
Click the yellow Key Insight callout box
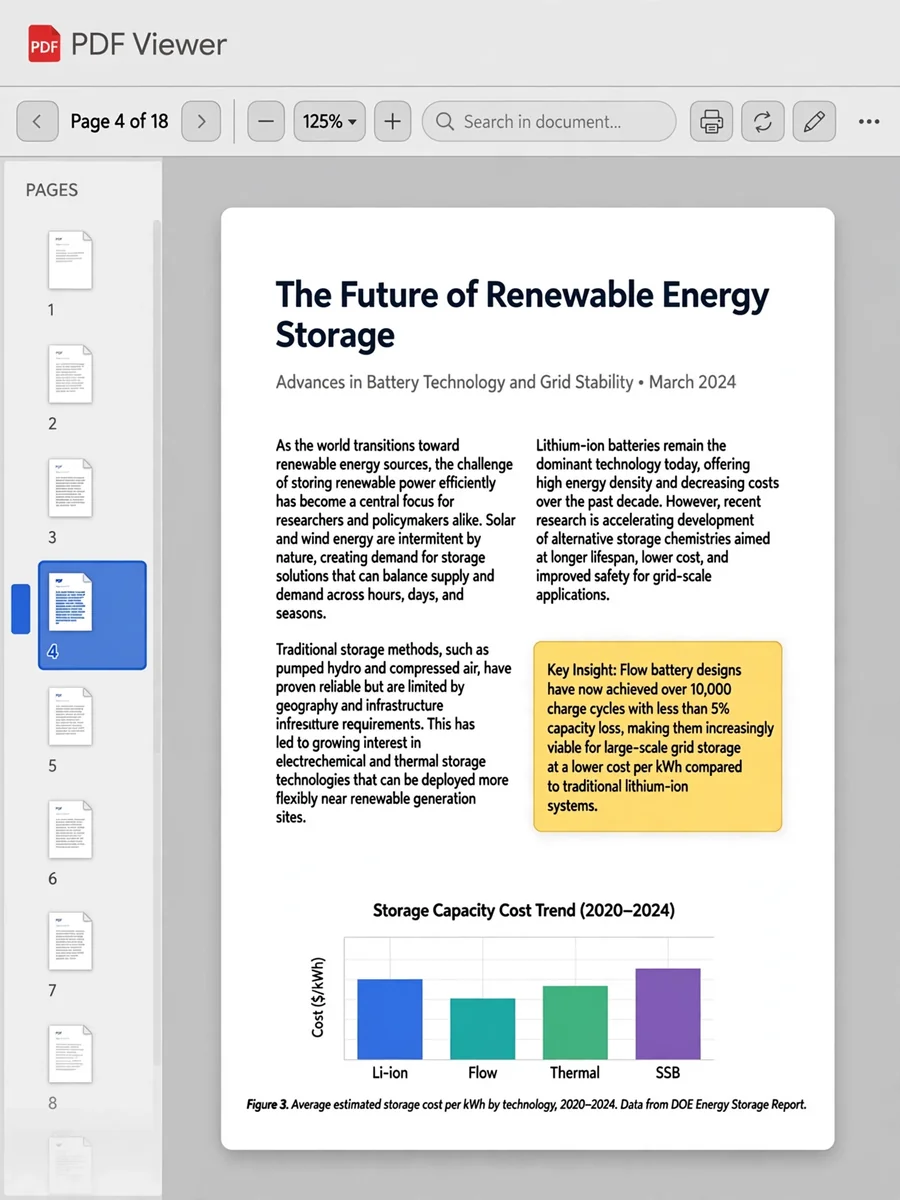coord(658,737)
